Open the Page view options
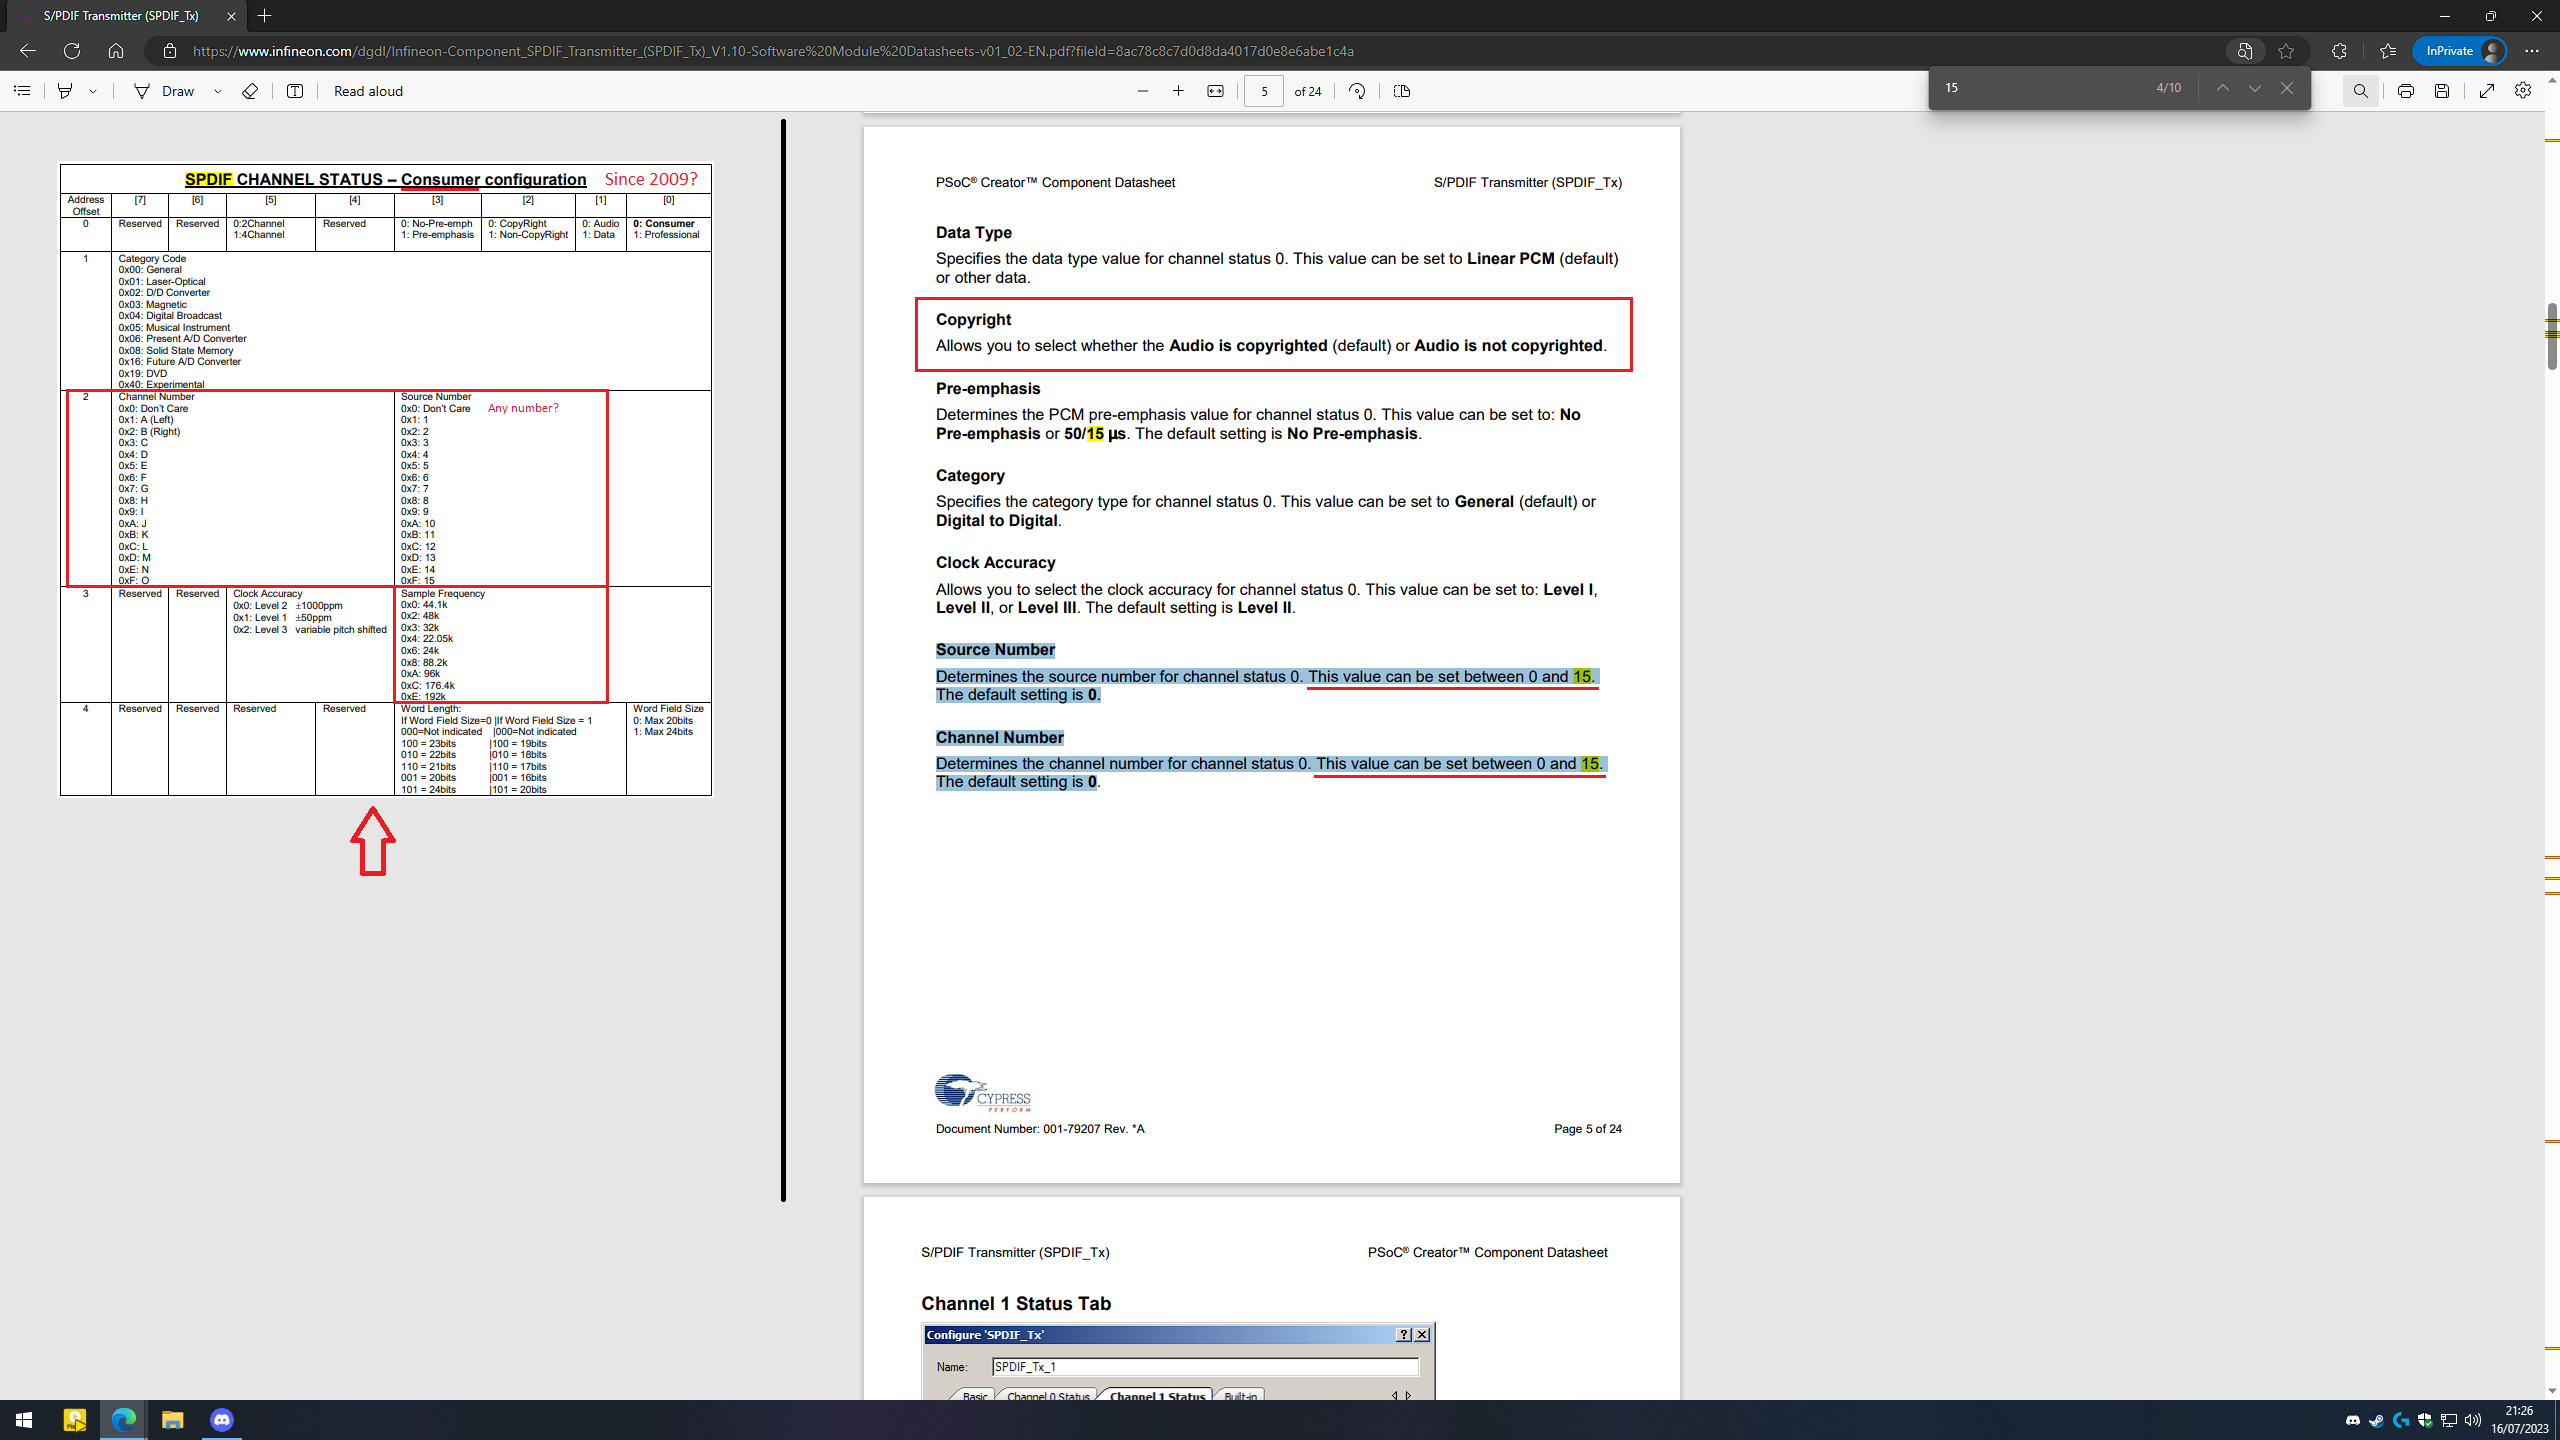Viewport: 2560px width, 1440px height. (1402, 91)
